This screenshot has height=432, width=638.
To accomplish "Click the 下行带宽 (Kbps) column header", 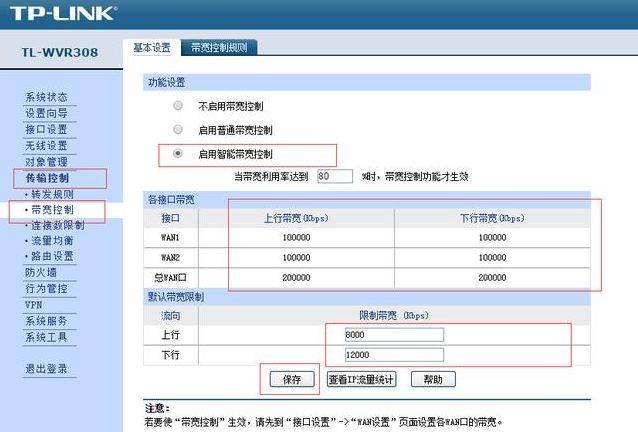I will (x=492, y=218).
